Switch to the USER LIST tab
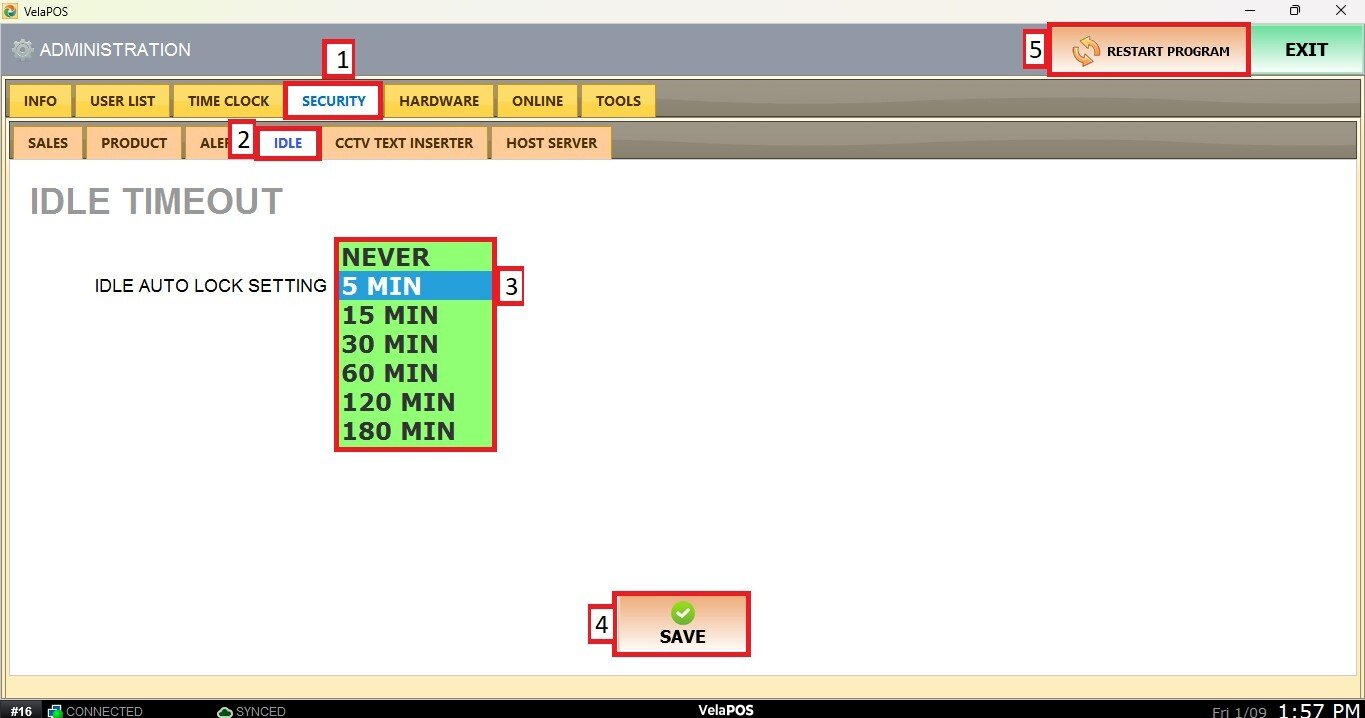Screen dimensions: 1365x718 (x=122, y=101)
